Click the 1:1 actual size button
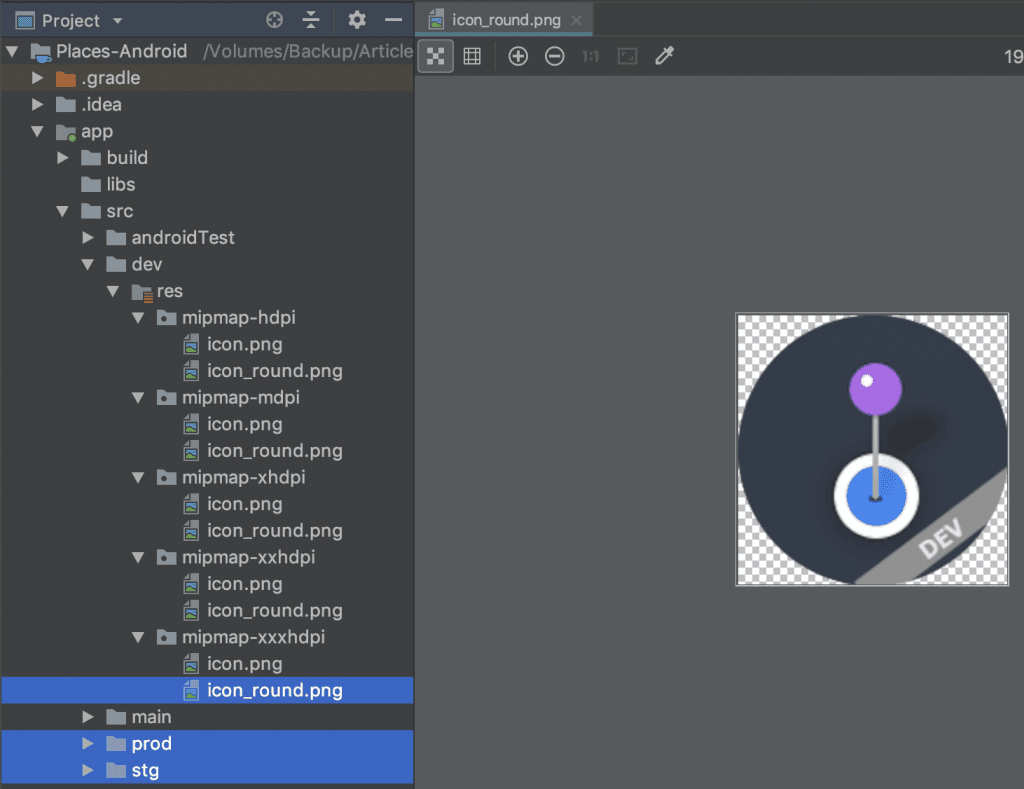The width and height of the screenshot is (1024, 789). (x=590, y=56)
